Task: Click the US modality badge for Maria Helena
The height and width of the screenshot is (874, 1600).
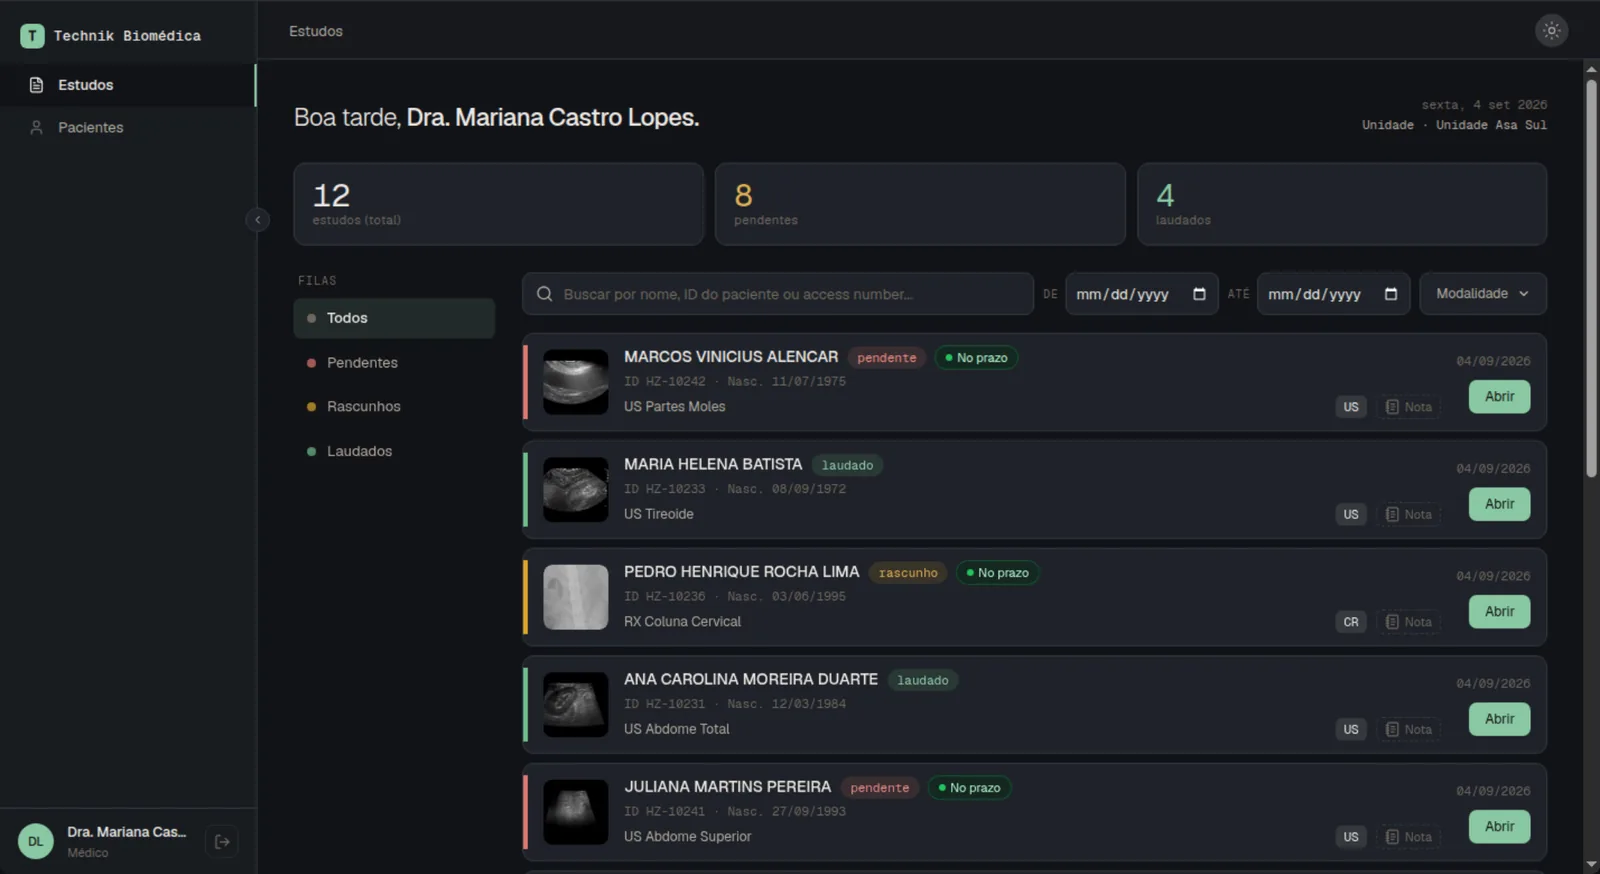Action: [x=1351, y=515]
